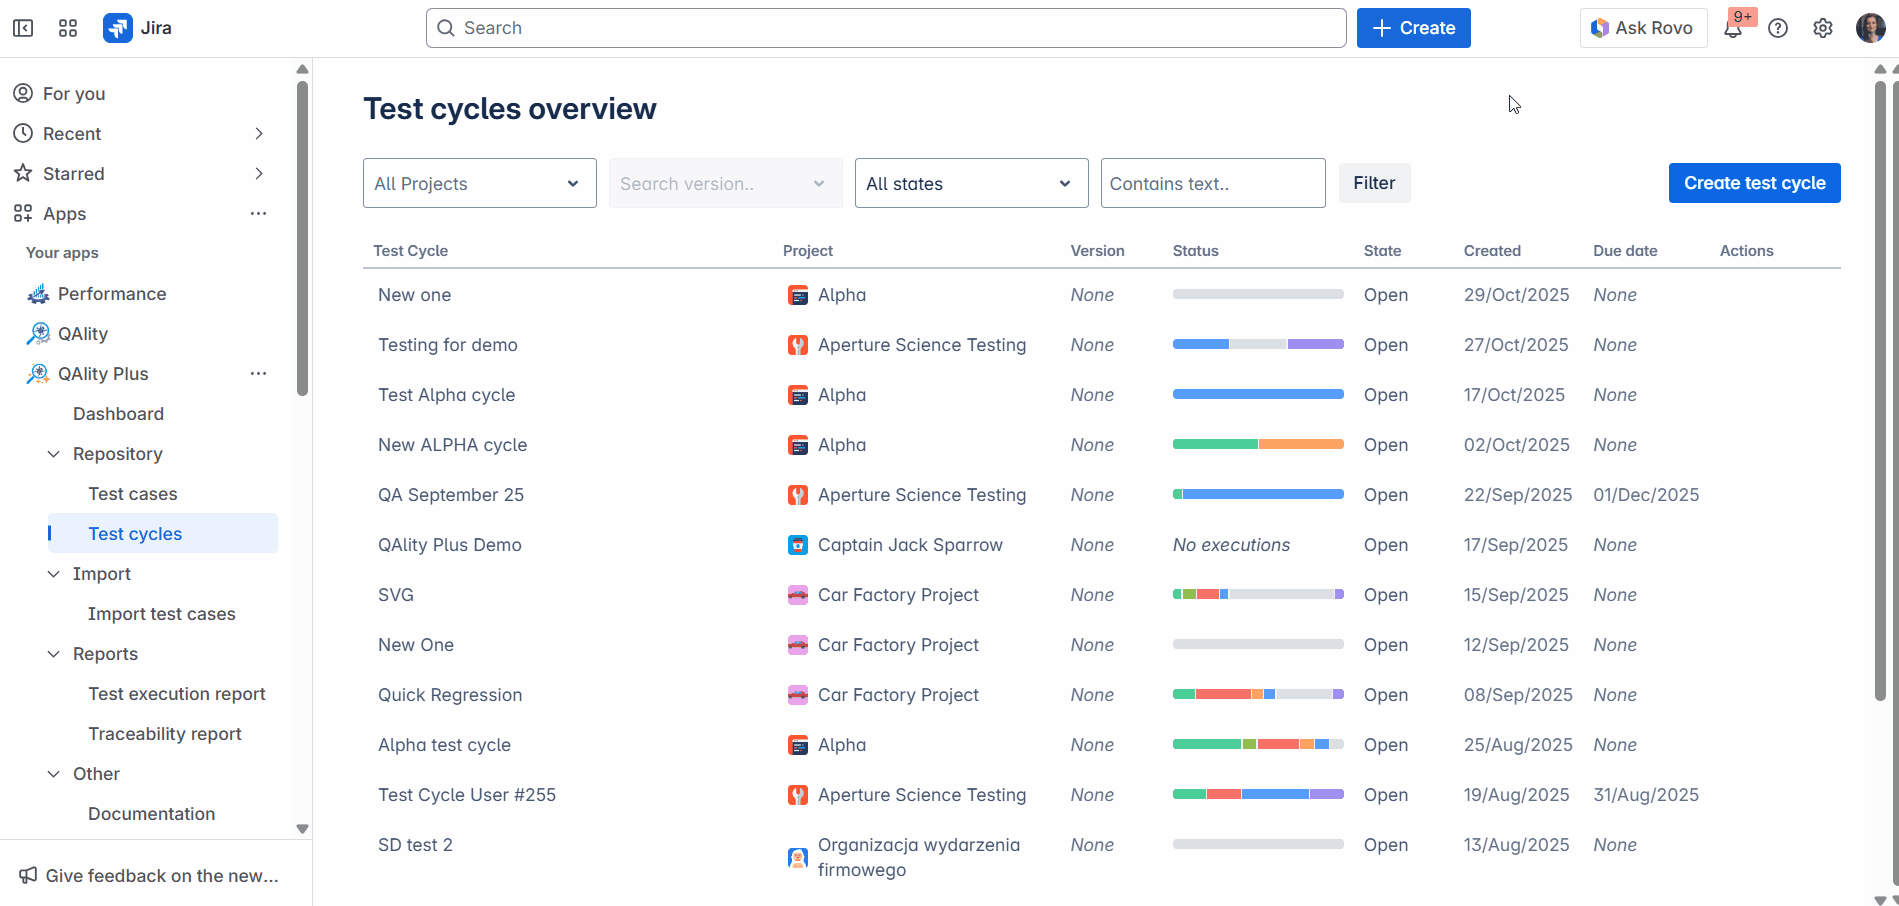Open the All states dropdown
The height and width of the screenshot is (906, 1899).
[x=972, y=183]
